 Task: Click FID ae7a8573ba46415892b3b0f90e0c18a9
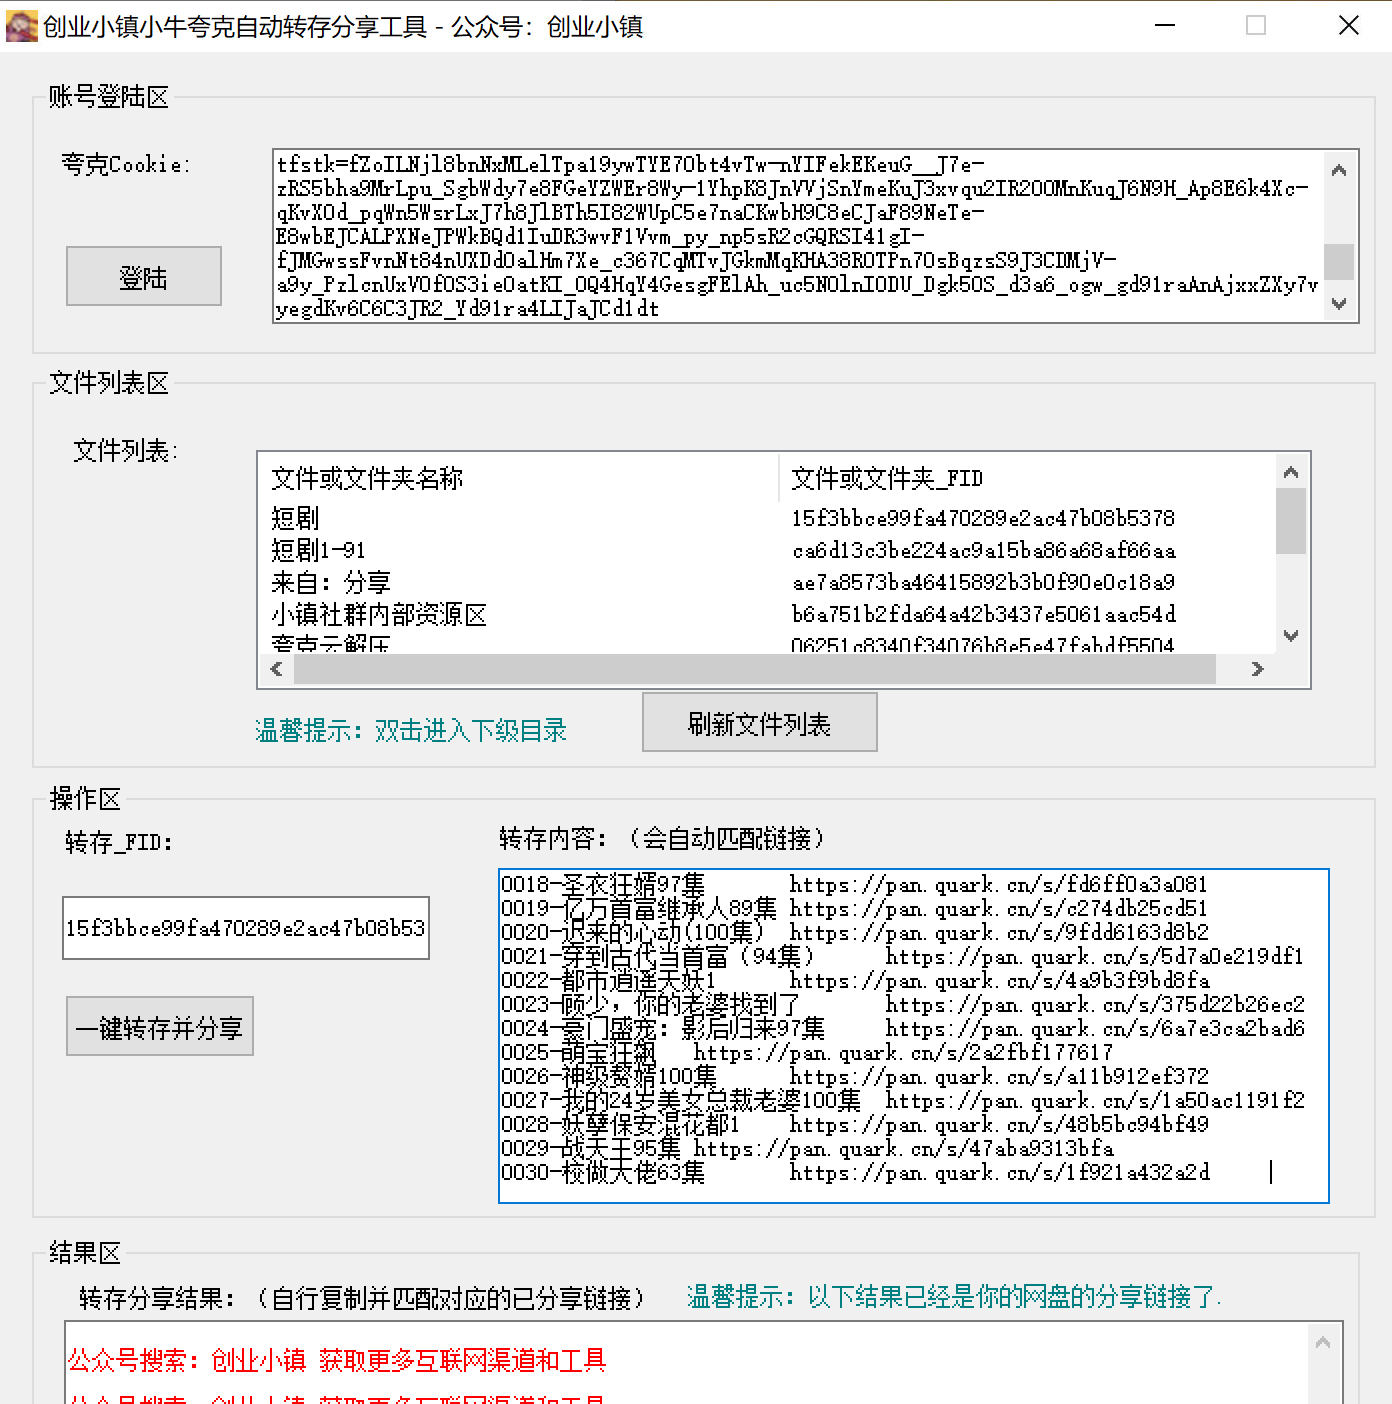(x=983, y=582)
